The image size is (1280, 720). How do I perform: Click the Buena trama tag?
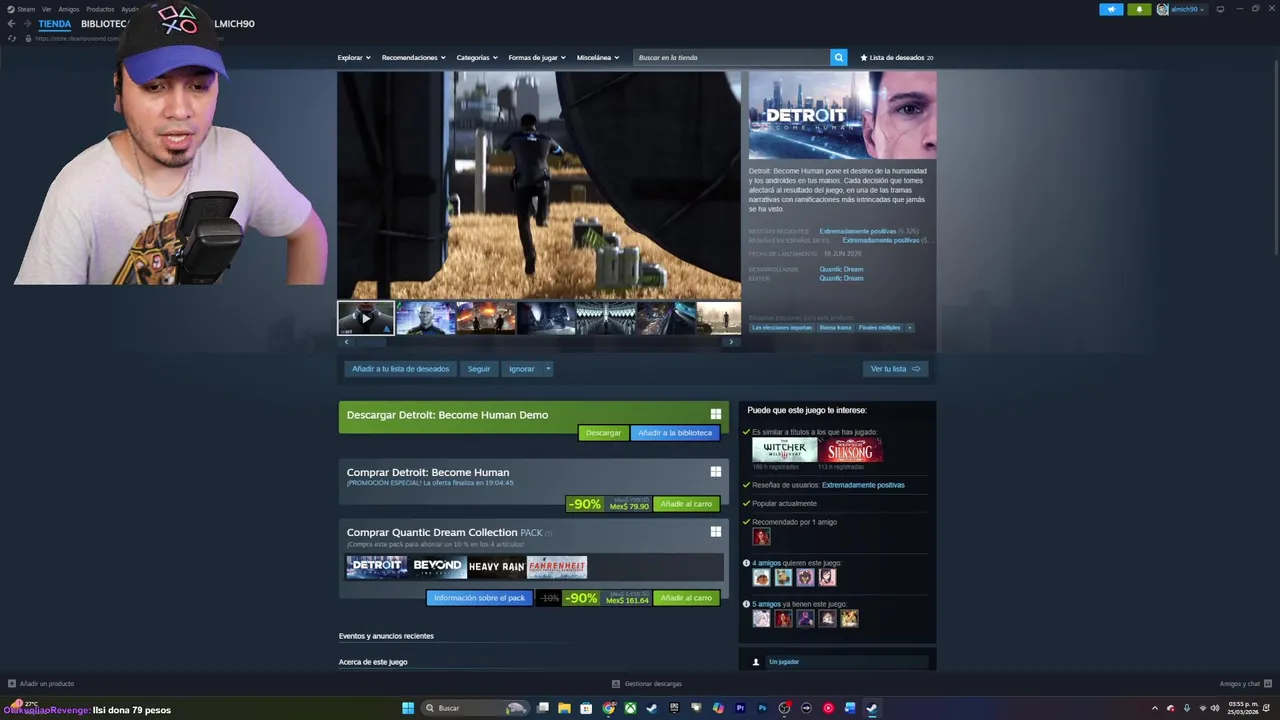(x=836, y=327)
